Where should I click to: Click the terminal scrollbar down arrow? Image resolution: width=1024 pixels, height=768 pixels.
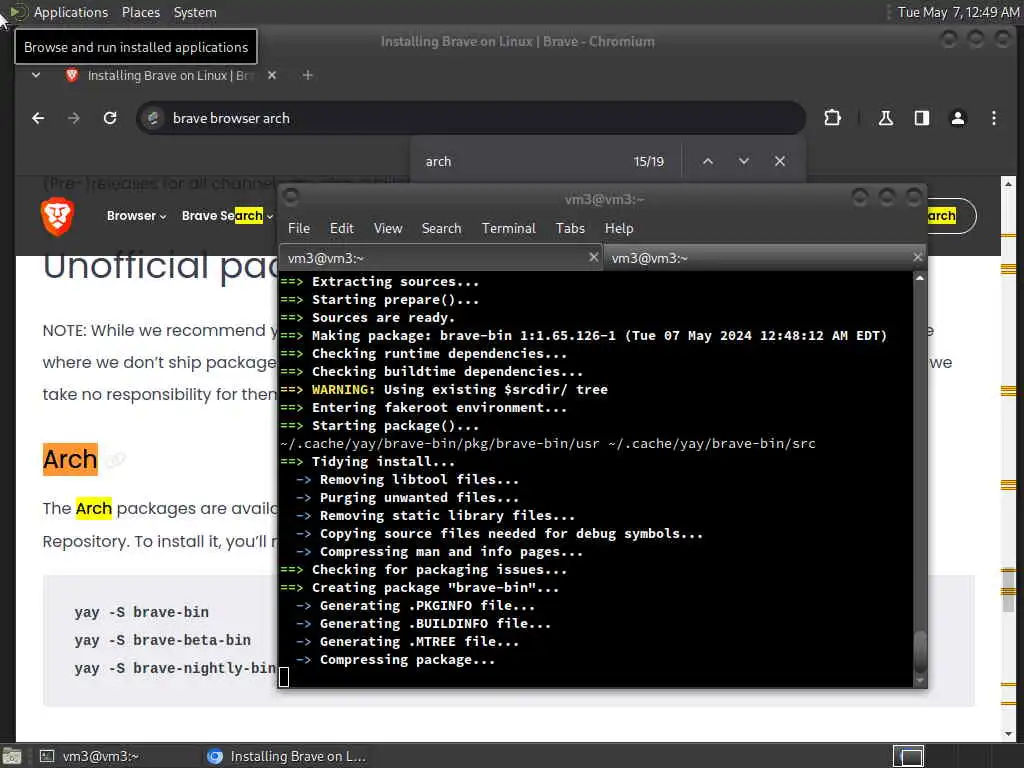tap(920, 681)
